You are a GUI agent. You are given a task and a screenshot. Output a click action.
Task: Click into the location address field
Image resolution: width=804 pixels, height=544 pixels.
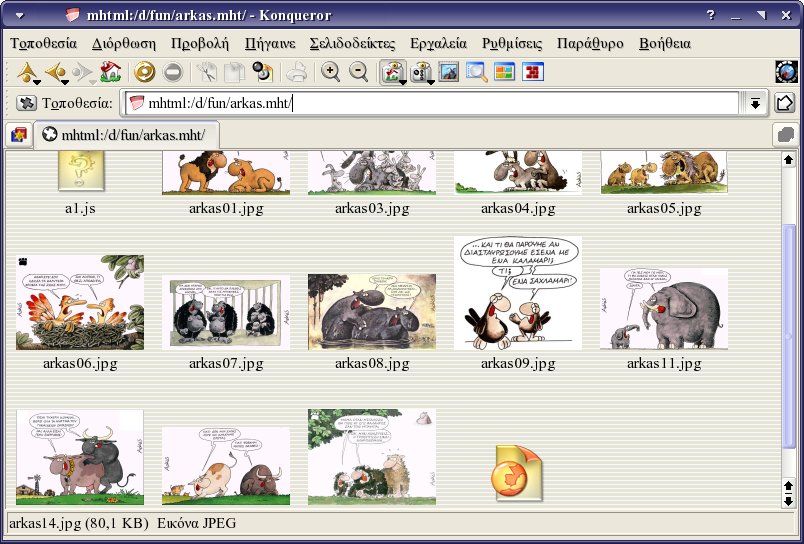pos(431,103)
